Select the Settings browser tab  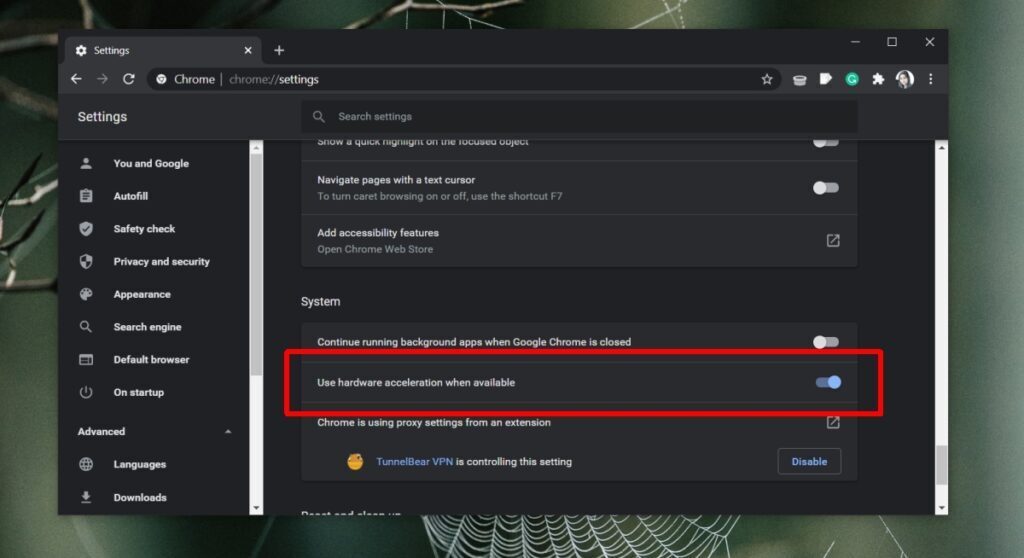point(163,50)
